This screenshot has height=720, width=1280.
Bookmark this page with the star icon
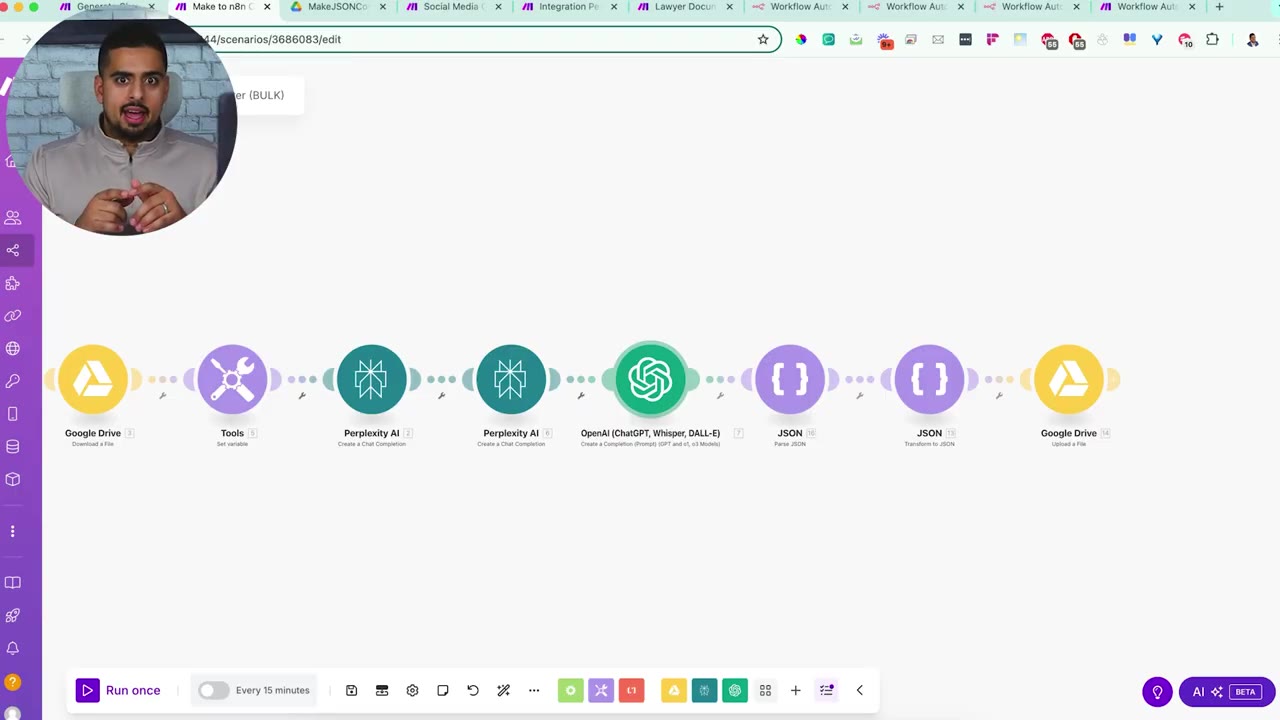point(763,39)
